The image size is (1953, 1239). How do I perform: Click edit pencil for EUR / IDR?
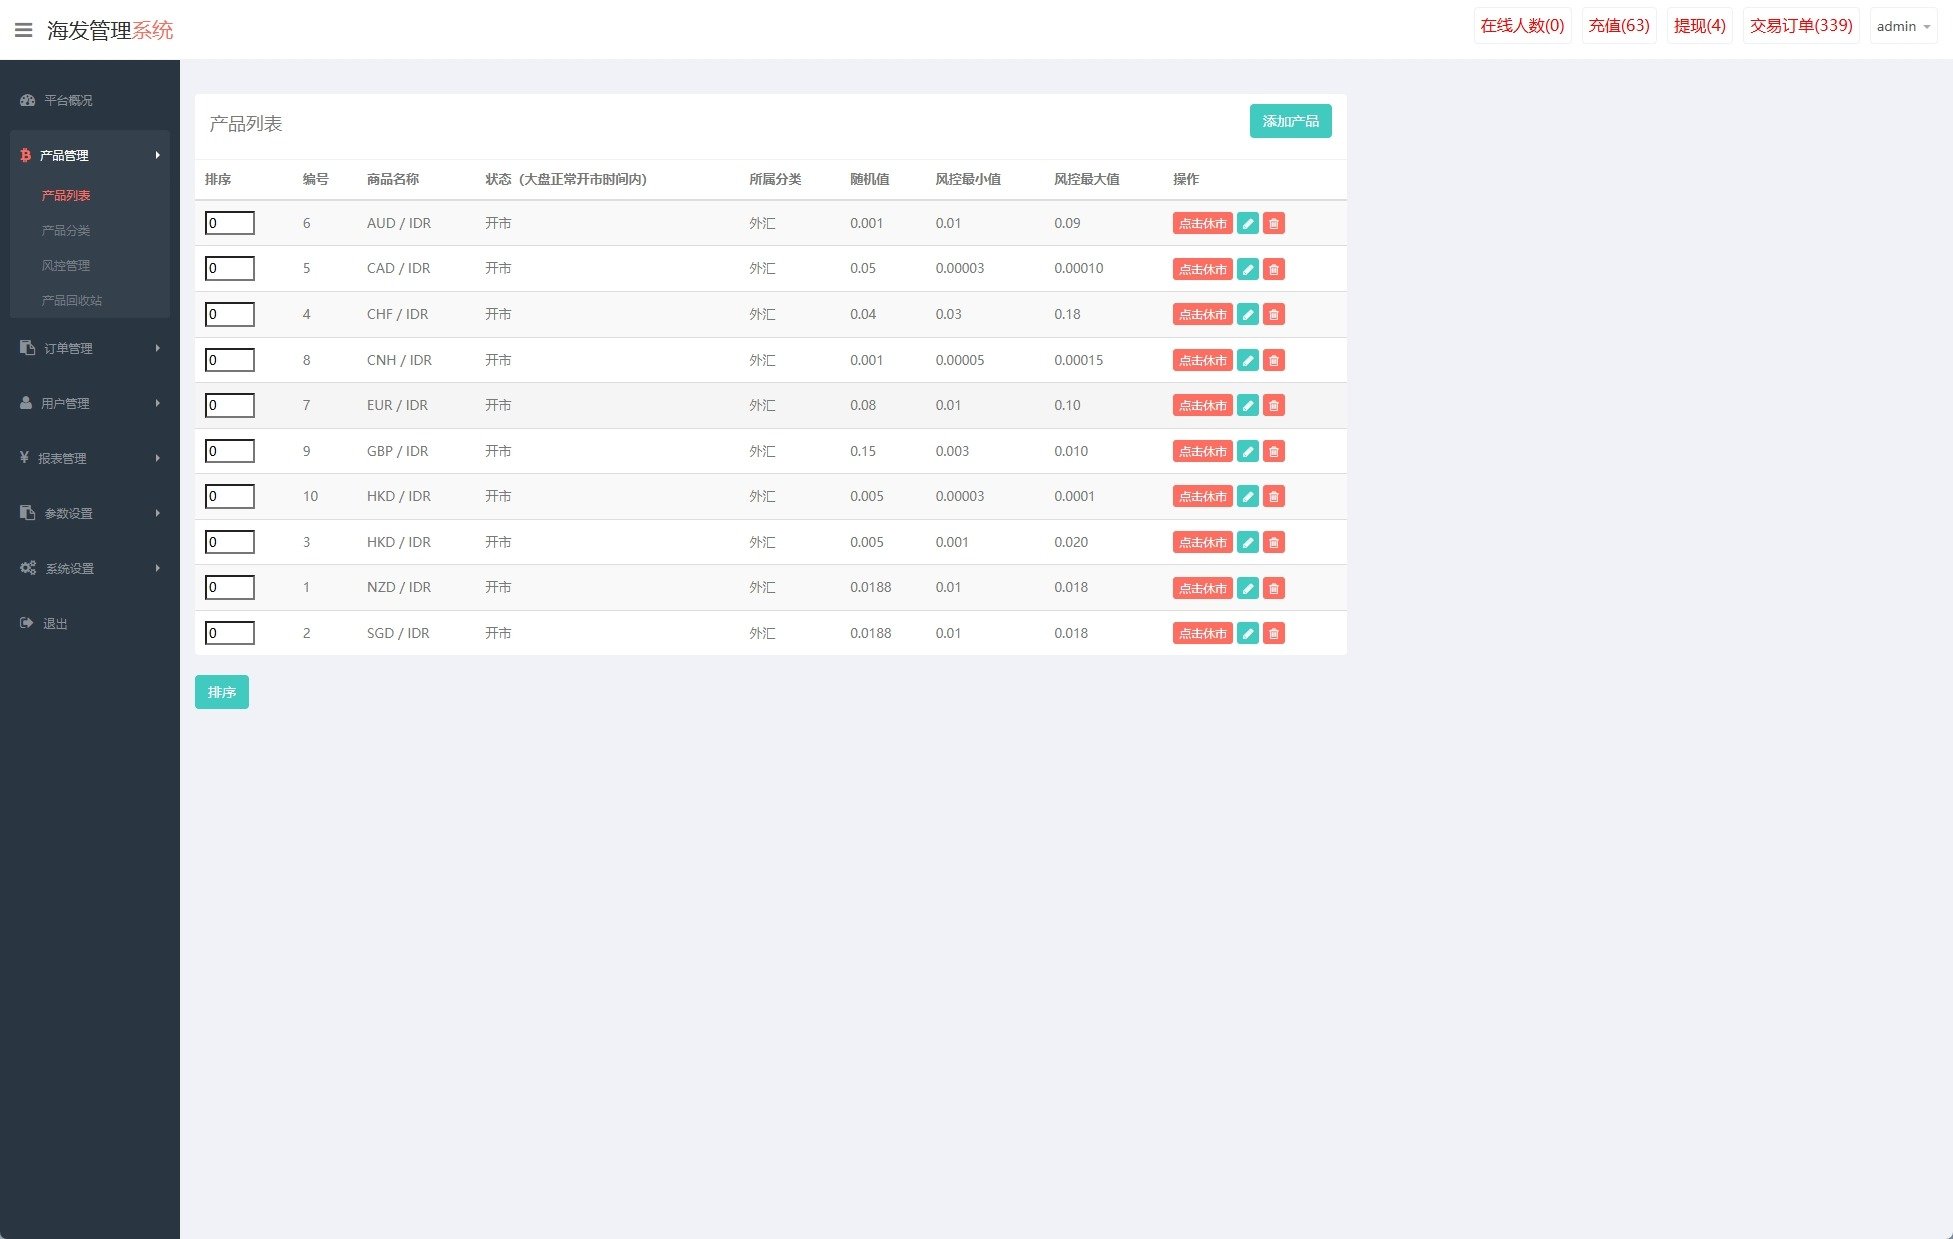(x=1247, y=405)
